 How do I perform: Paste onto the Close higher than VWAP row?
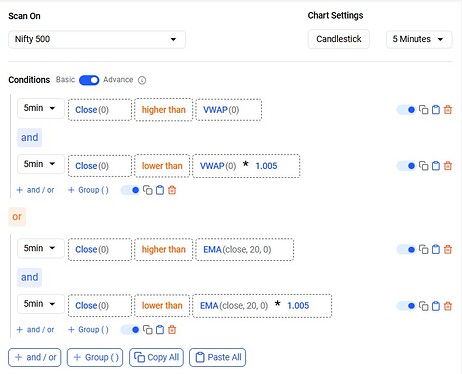tap(436, 110)
